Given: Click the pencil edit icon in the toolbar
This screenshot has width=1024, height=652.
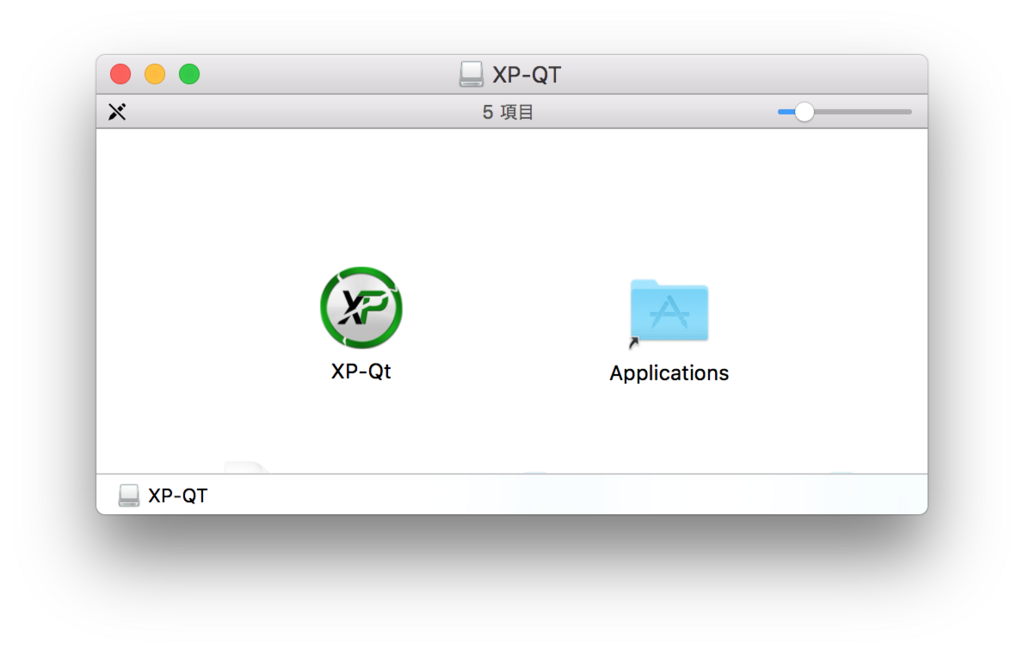Looking at the screenshot, I should (x=116, y=111).
